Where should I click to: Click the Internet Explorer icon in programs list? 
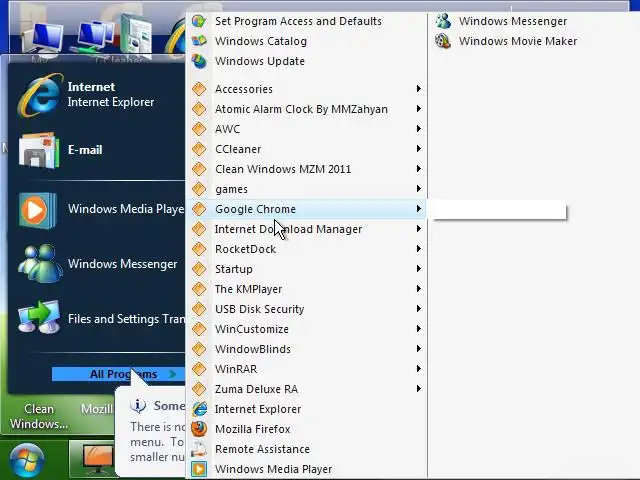click(199, 409)
